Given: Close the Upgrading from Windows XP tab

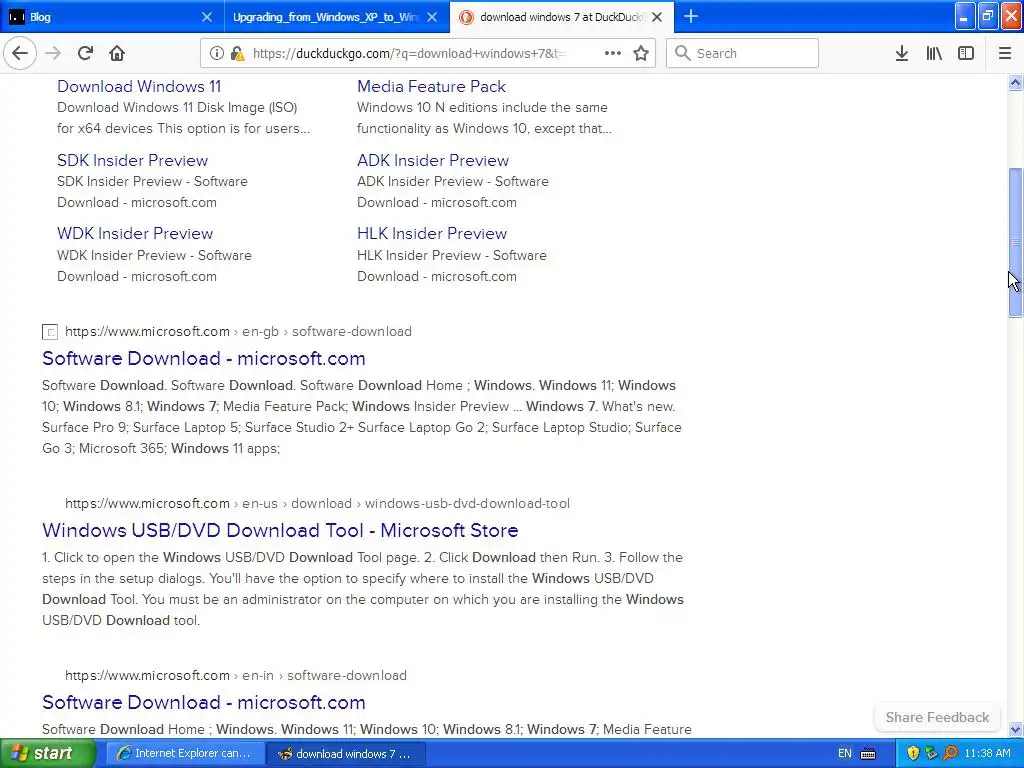Looking at the screenshot, I should [432, 17].
